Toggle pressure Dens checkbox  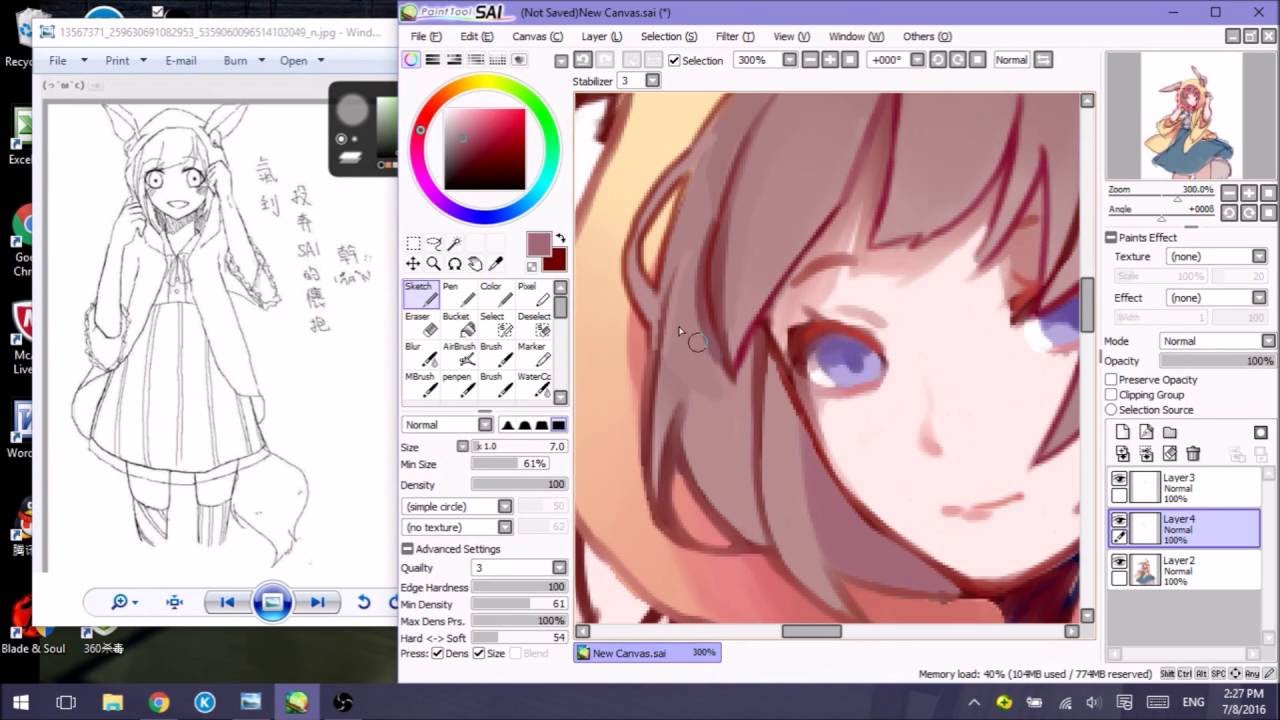[437, 653]
